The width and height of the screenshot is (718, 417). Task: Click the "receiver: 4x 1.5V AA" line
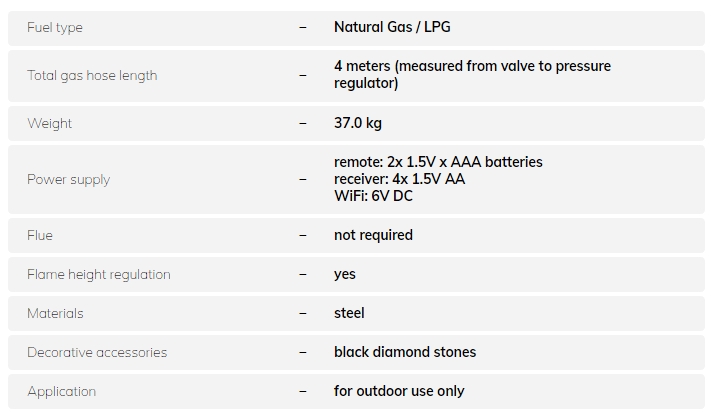399,179
